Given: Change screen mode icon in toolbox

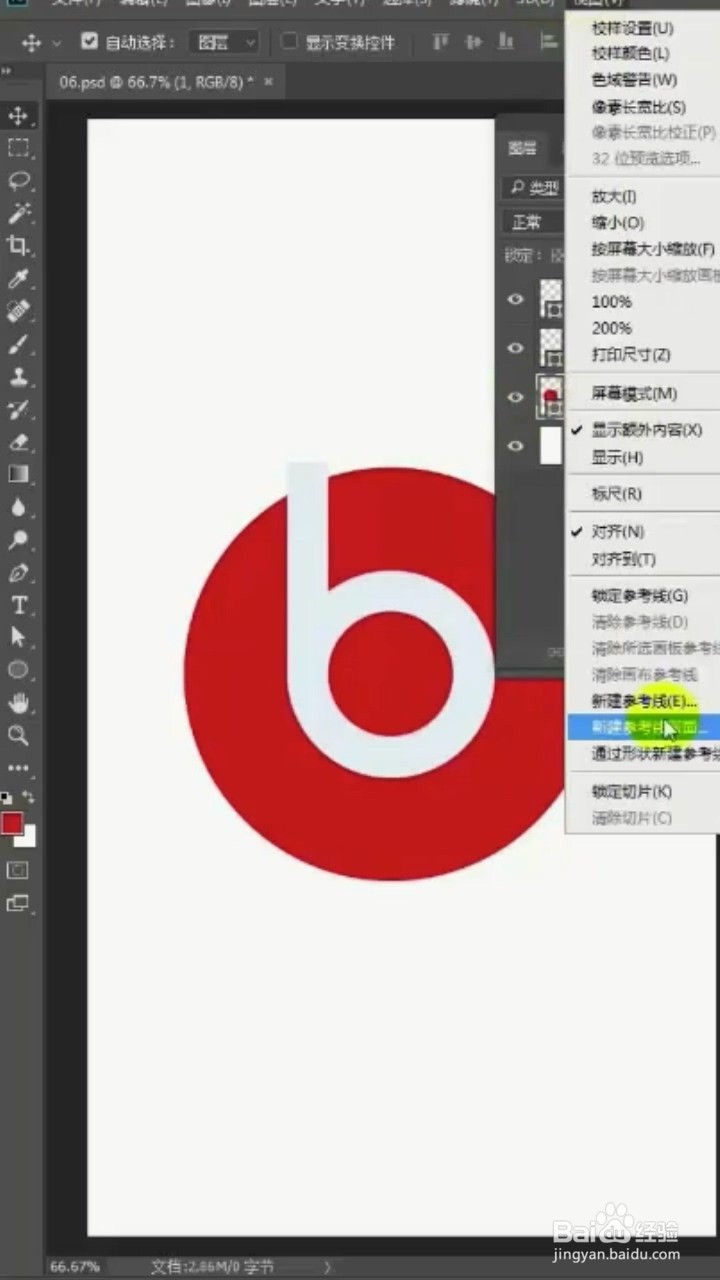Looking at the screenshot, I should point(18,903).
